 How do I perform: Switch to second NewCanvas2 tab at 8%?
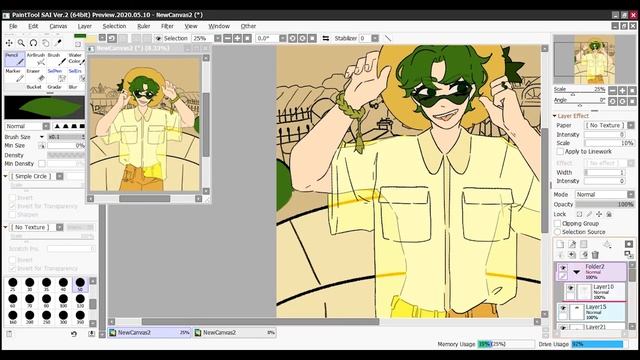pos(234,333)
